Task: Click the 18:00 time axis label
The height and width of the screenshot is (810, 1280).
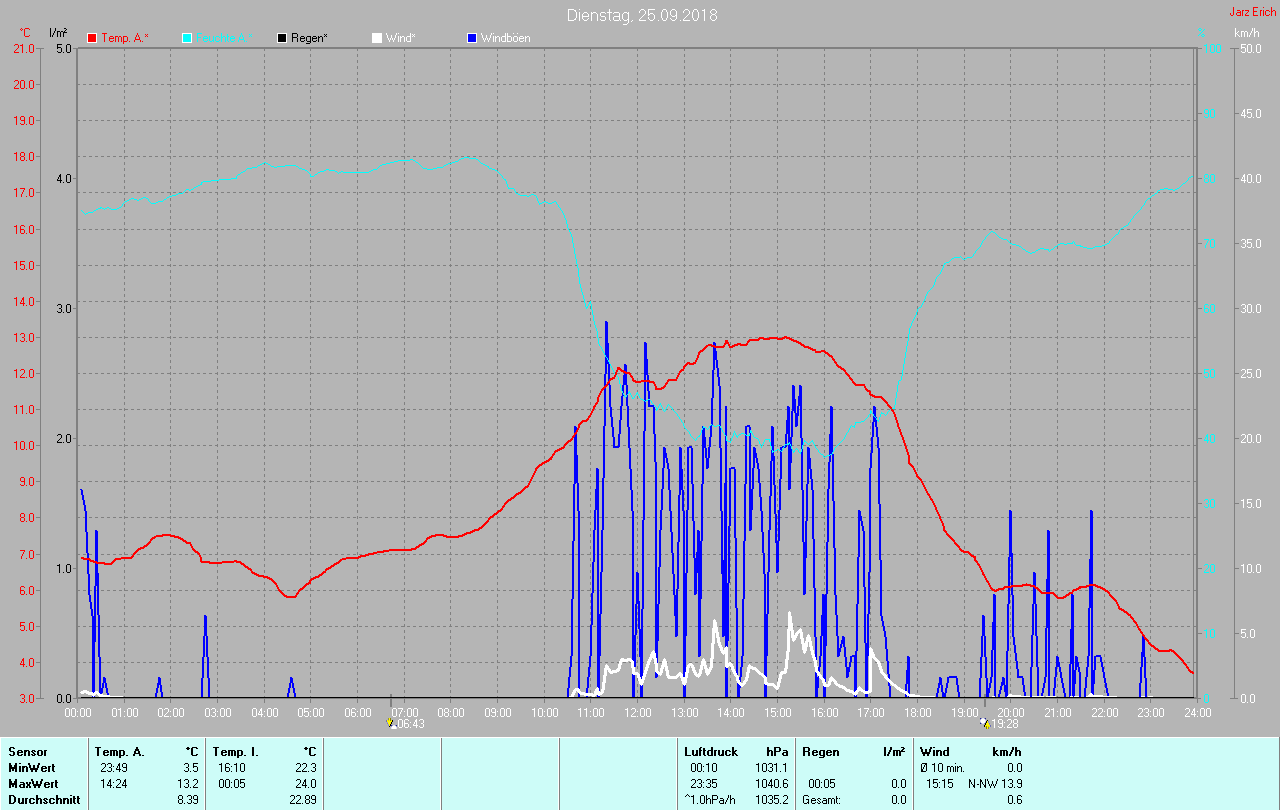Action: (917, 713)
